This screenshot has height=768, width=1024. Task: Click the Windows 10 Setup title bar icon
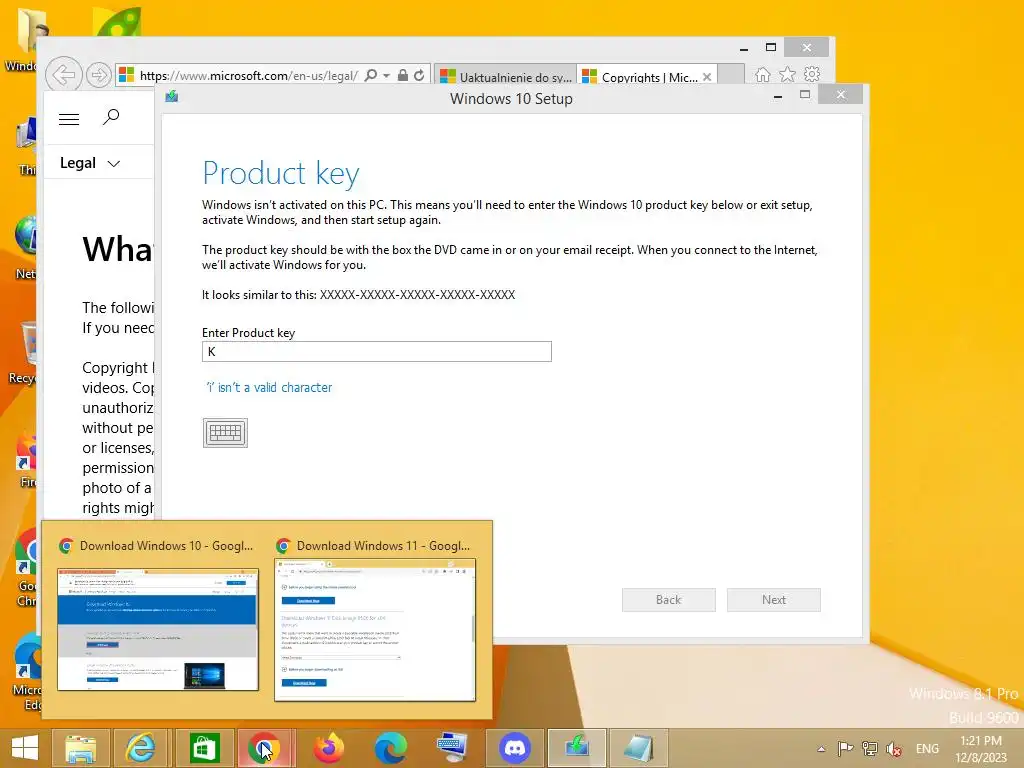tap(172, 97)
